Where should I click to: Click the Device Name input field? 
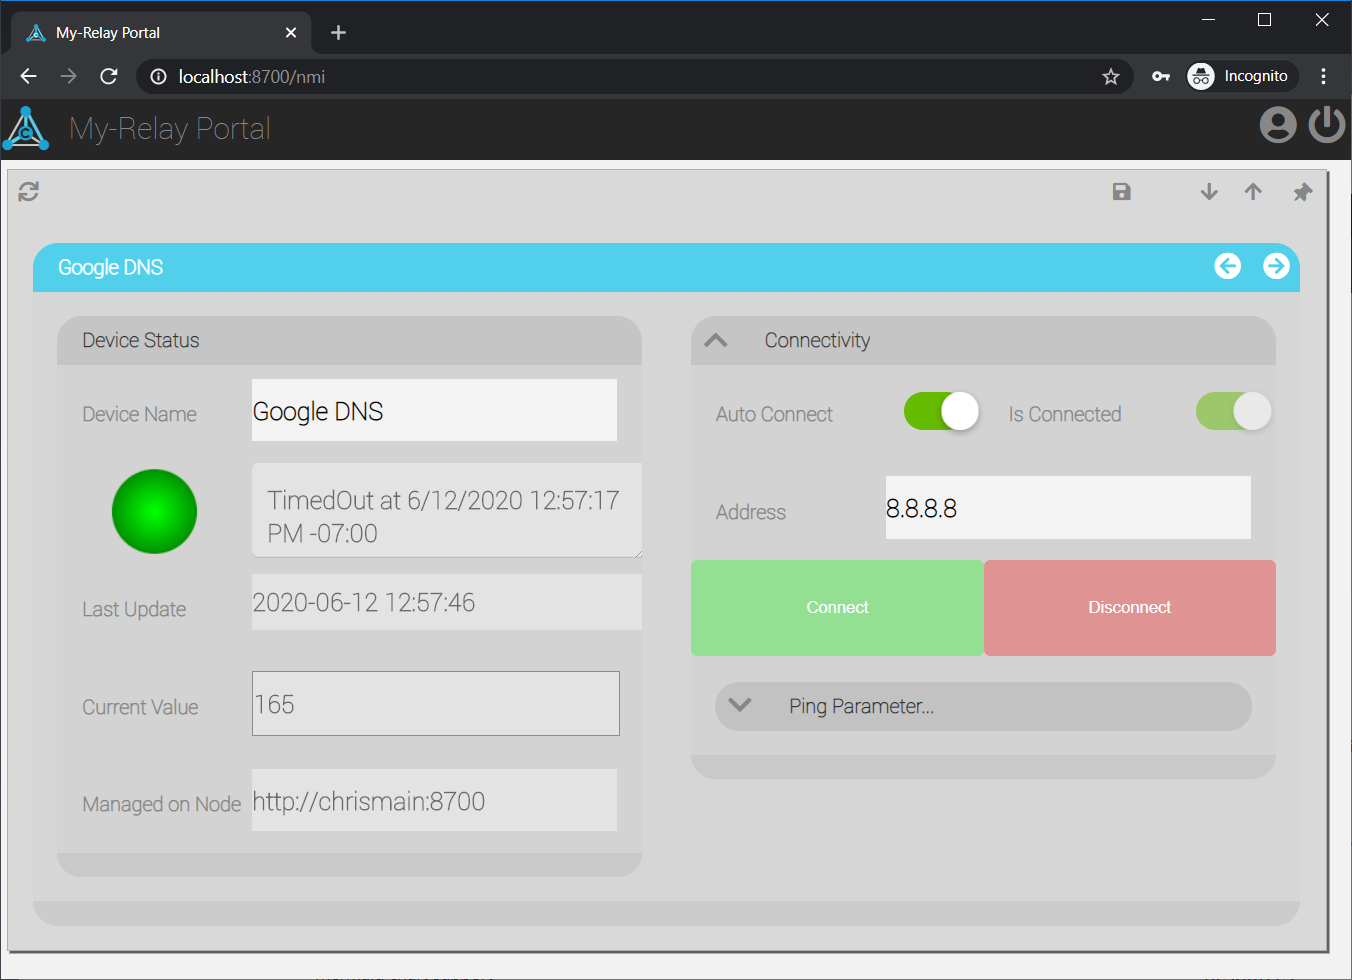pyautogui.click(x=434, y=410)
